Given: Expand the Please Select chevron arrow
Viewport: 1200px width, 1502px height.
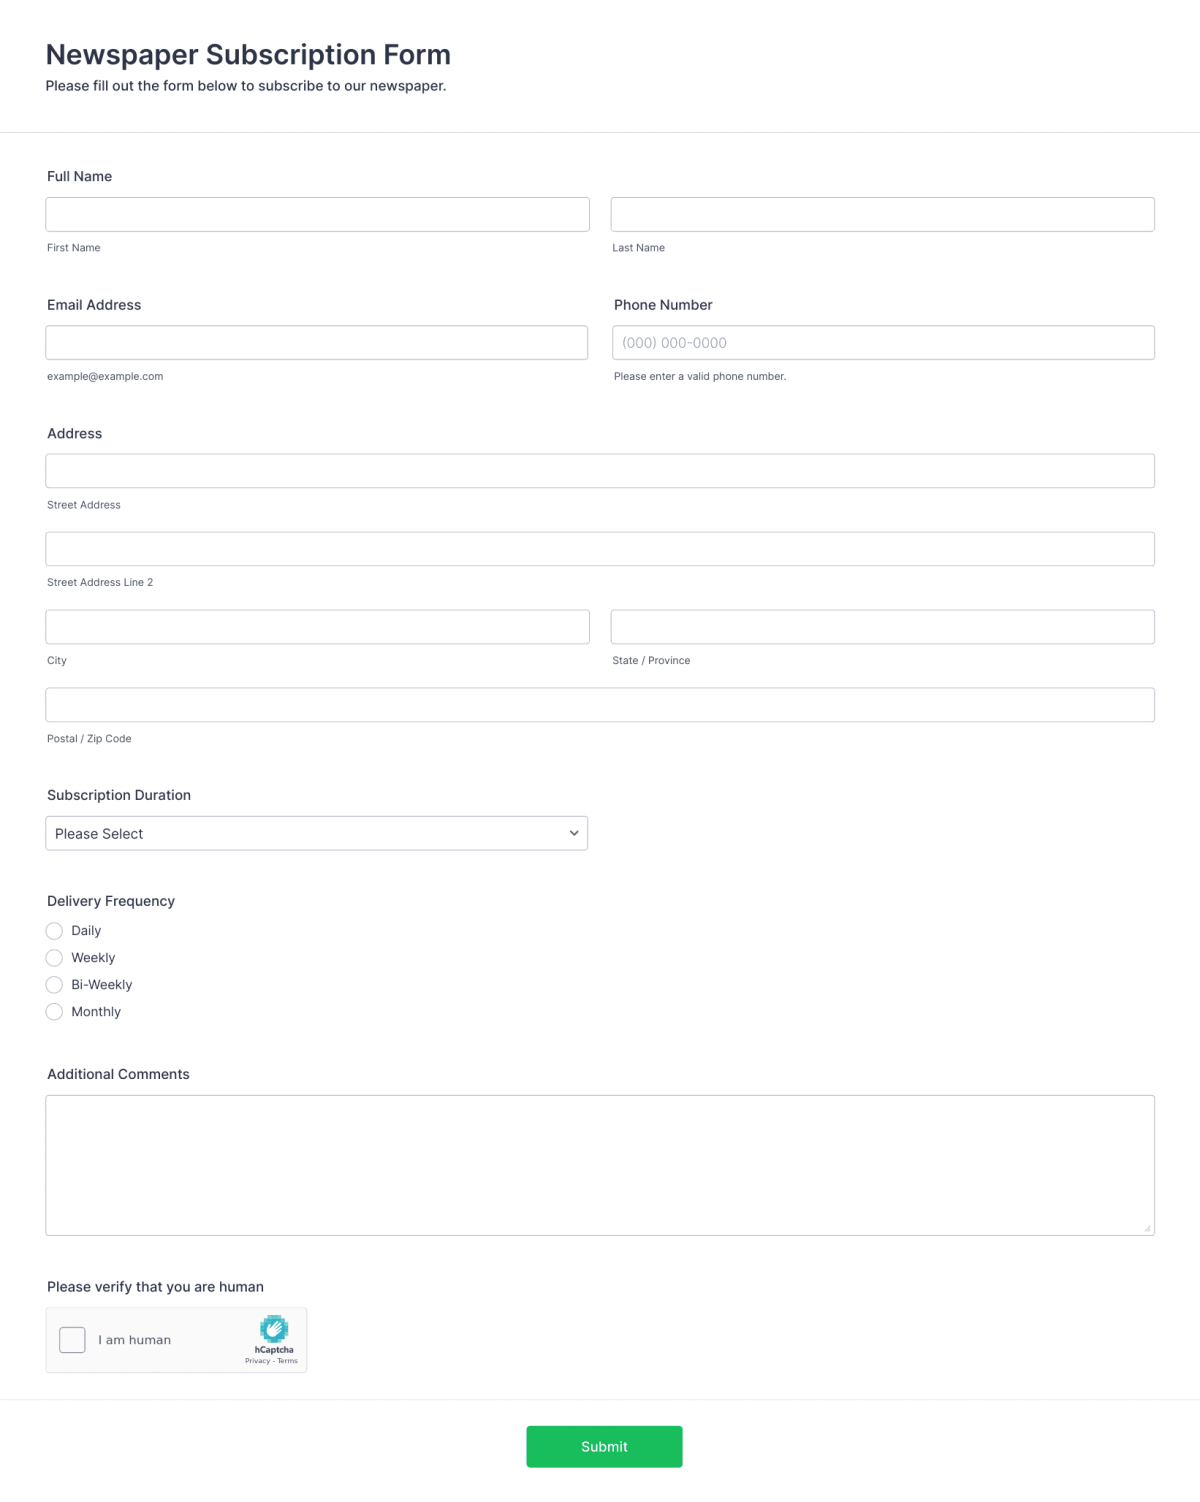Looking at the screenshot, I should click(573, 833).
